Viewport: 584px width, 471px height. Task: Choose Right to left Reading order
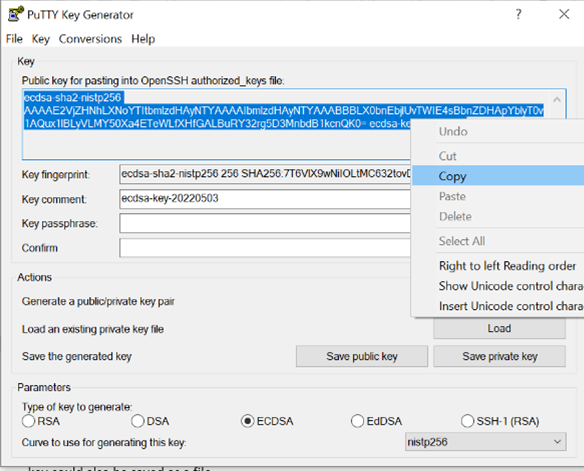coord(507,266)
